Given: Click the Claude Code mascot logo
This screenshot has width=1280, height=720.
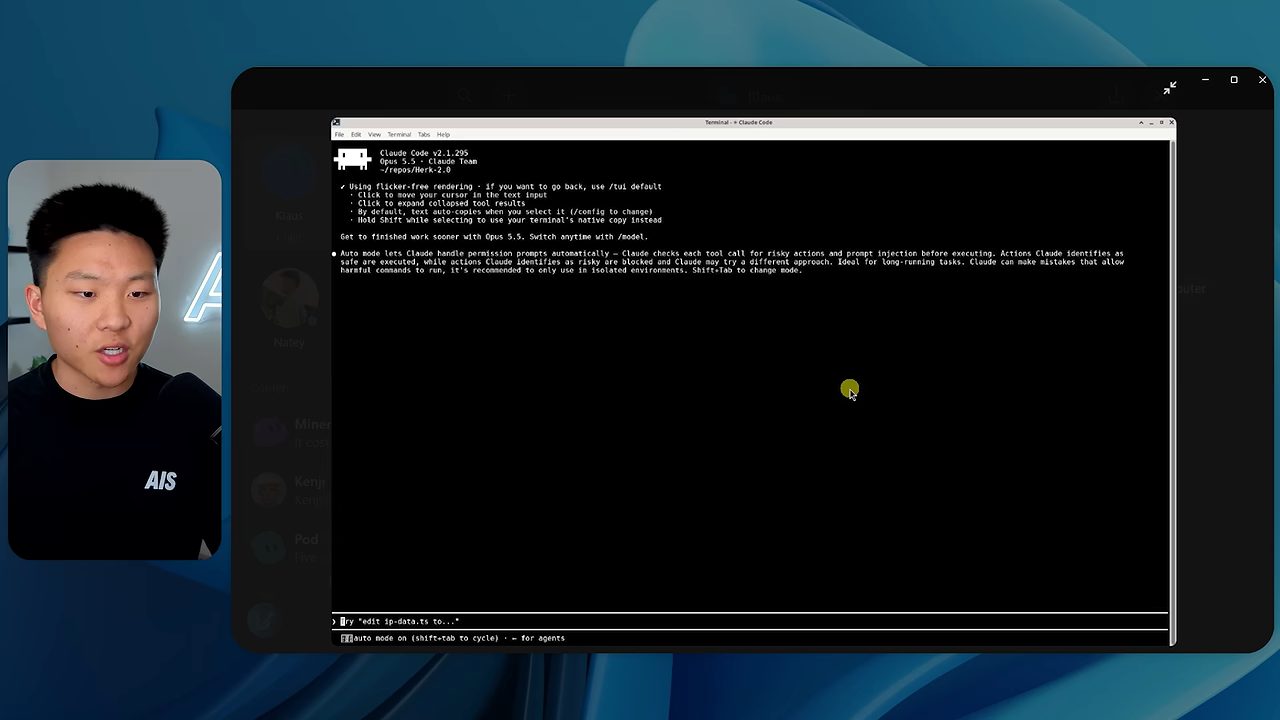Looking at the screenshot, I should click(x=353, y=159).
